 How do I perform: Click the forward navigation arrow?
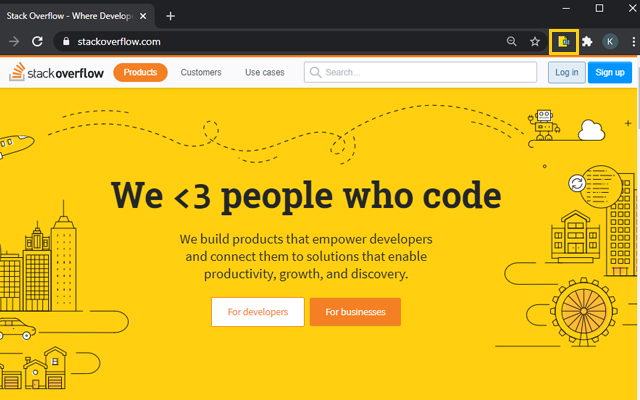(14, 41)
